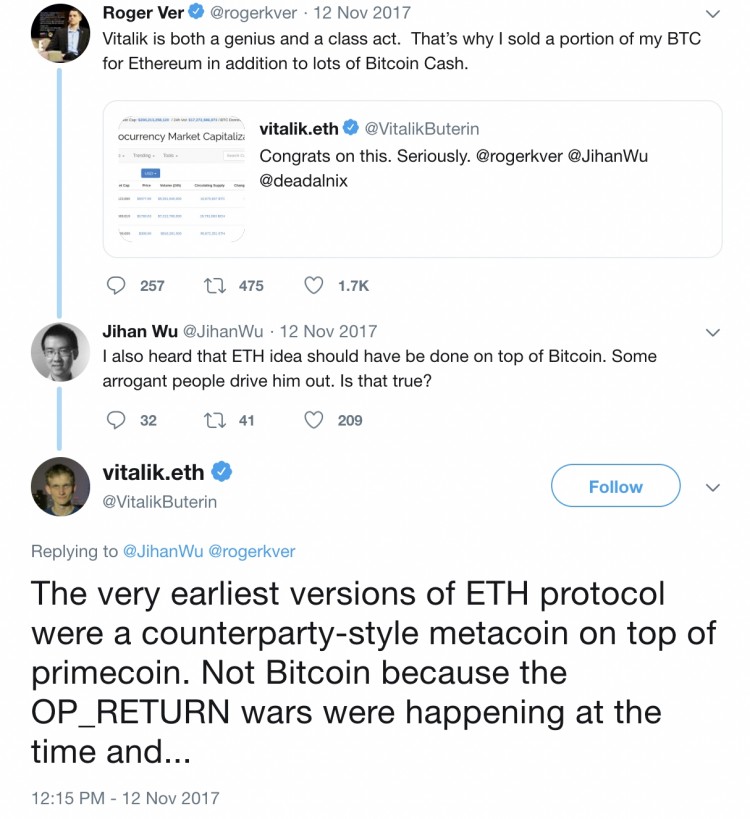Open the dropdown arrow on Jihan Wu's tweet

pos(713,332)
